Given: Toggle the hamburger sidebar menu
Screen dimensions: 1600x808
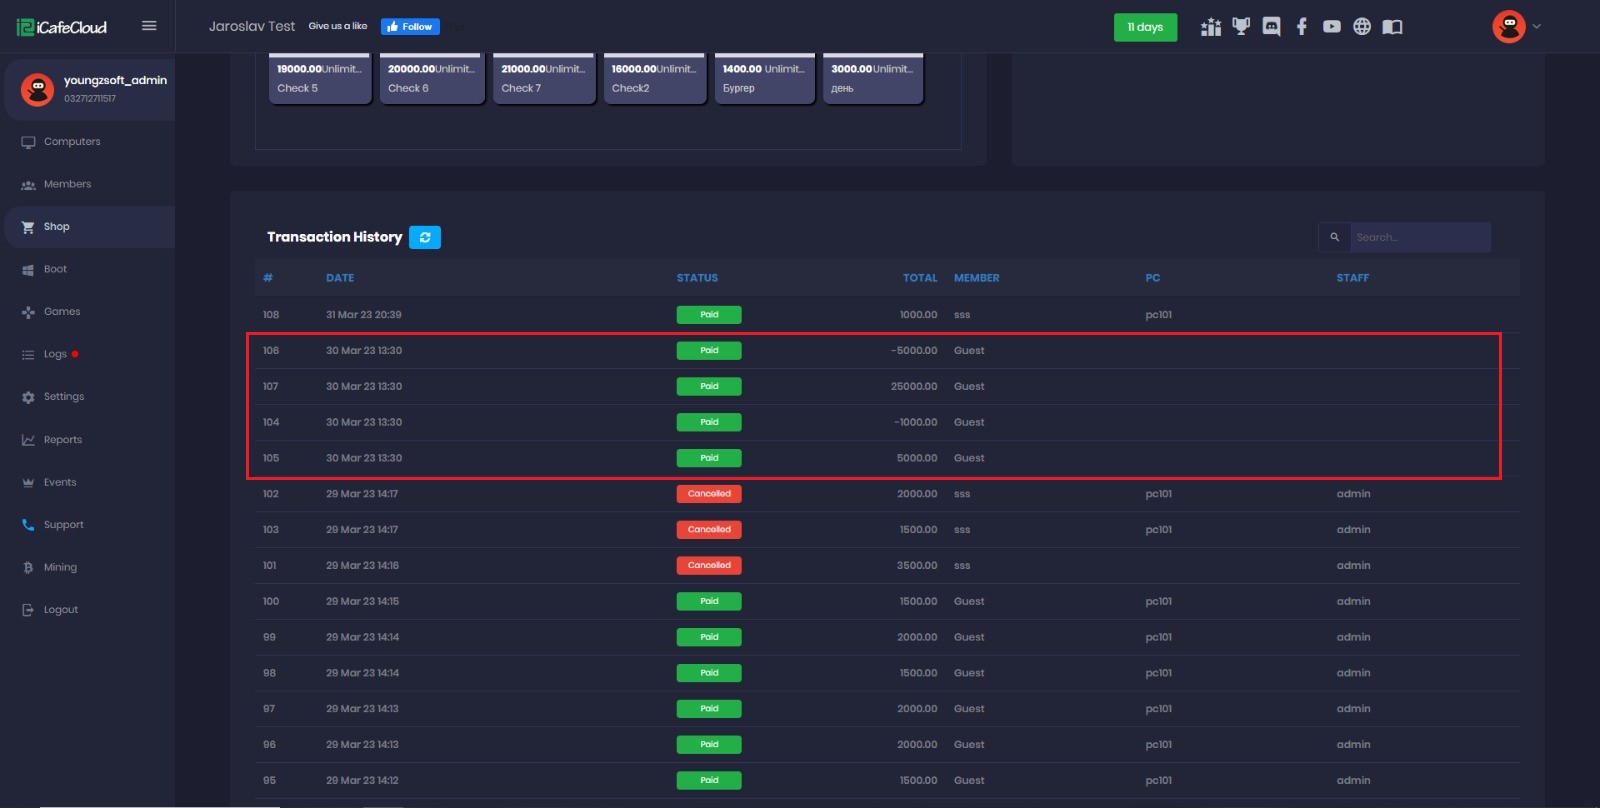Looking at the screenshot, I should point(149,26).
